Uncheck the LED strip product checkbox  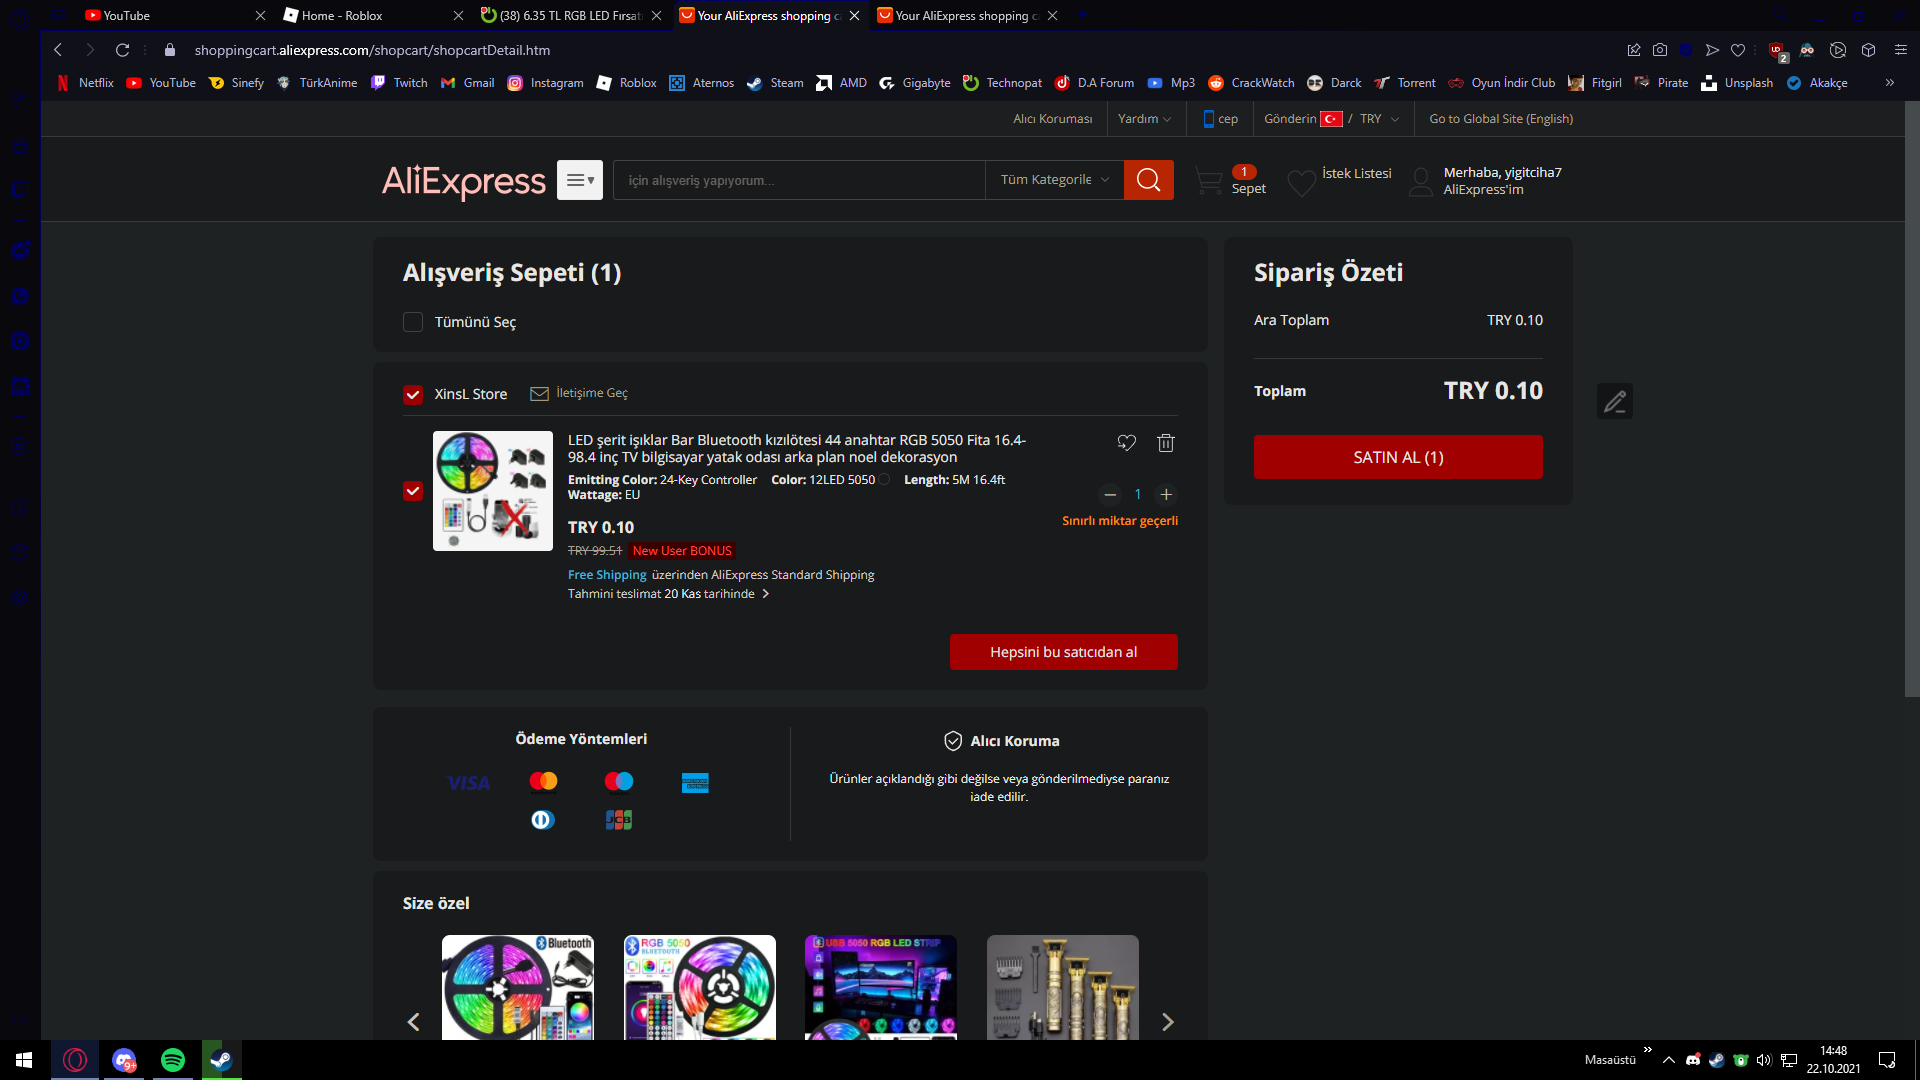pos(413,491)
